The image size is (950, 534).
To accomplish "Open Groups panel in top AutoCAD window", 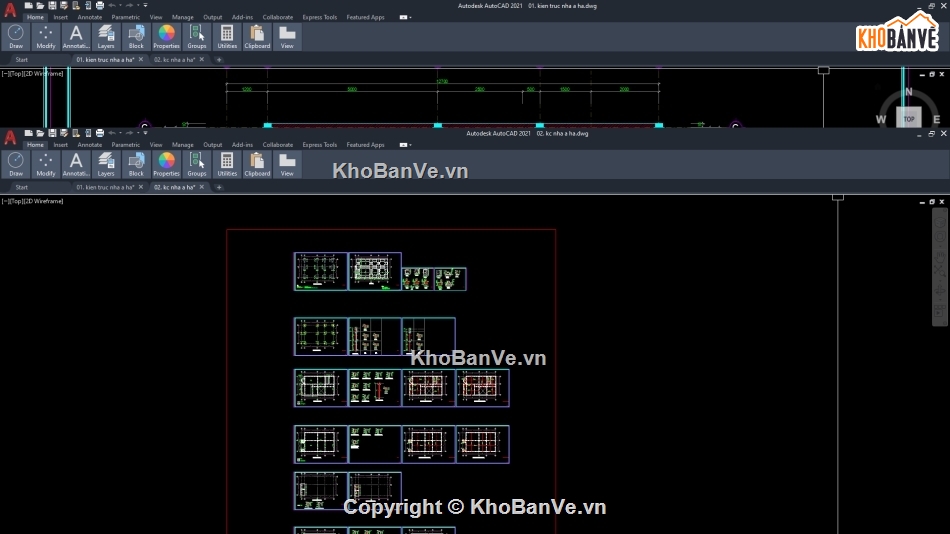I will point(197,37).
